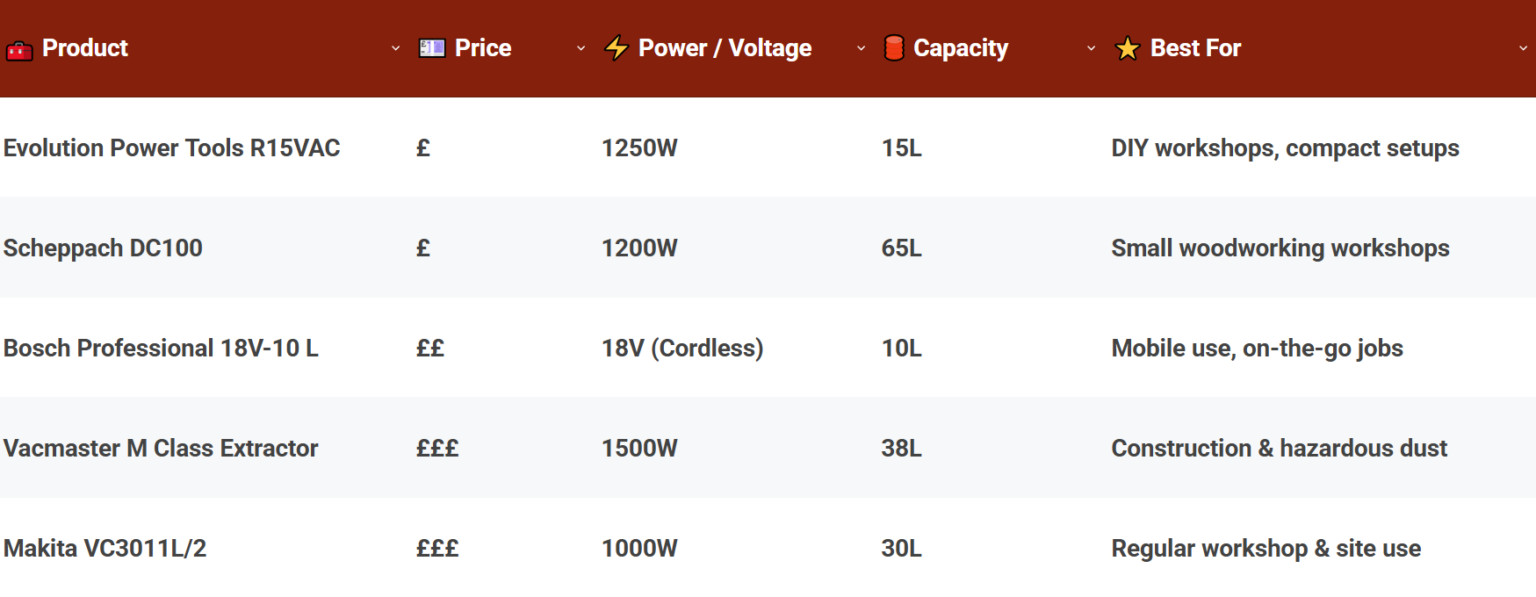The width and height of the screenshot is (1536, 597).
Task: Click the gold star icon beside Best For
Action: point(1127,49)
